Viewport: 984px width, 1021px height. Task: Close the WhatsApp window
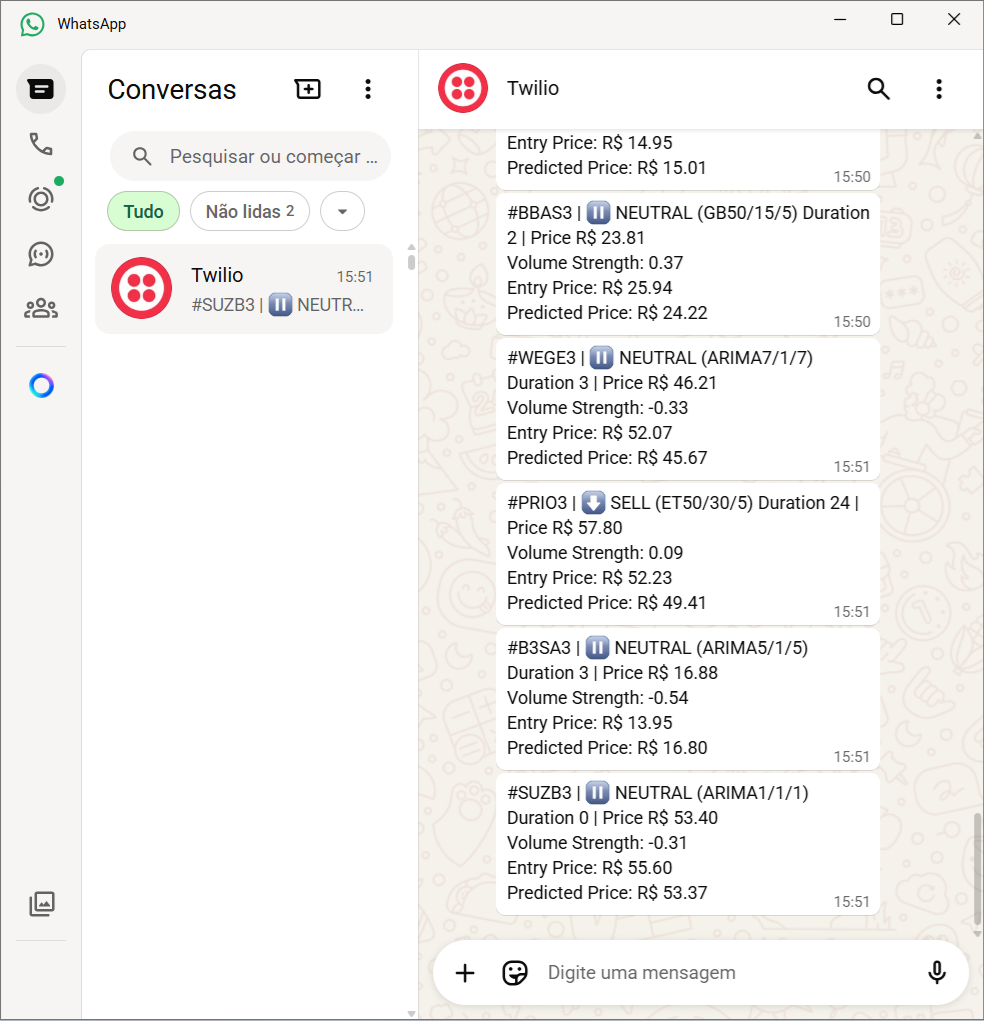point(953,20)
